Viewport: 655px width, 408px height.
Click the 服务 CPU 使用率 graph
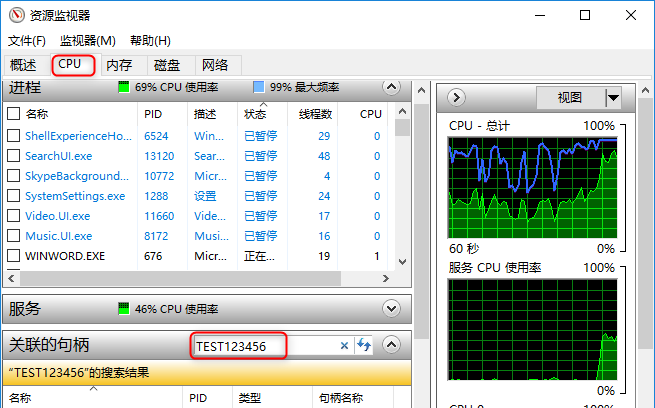[532, 329]
